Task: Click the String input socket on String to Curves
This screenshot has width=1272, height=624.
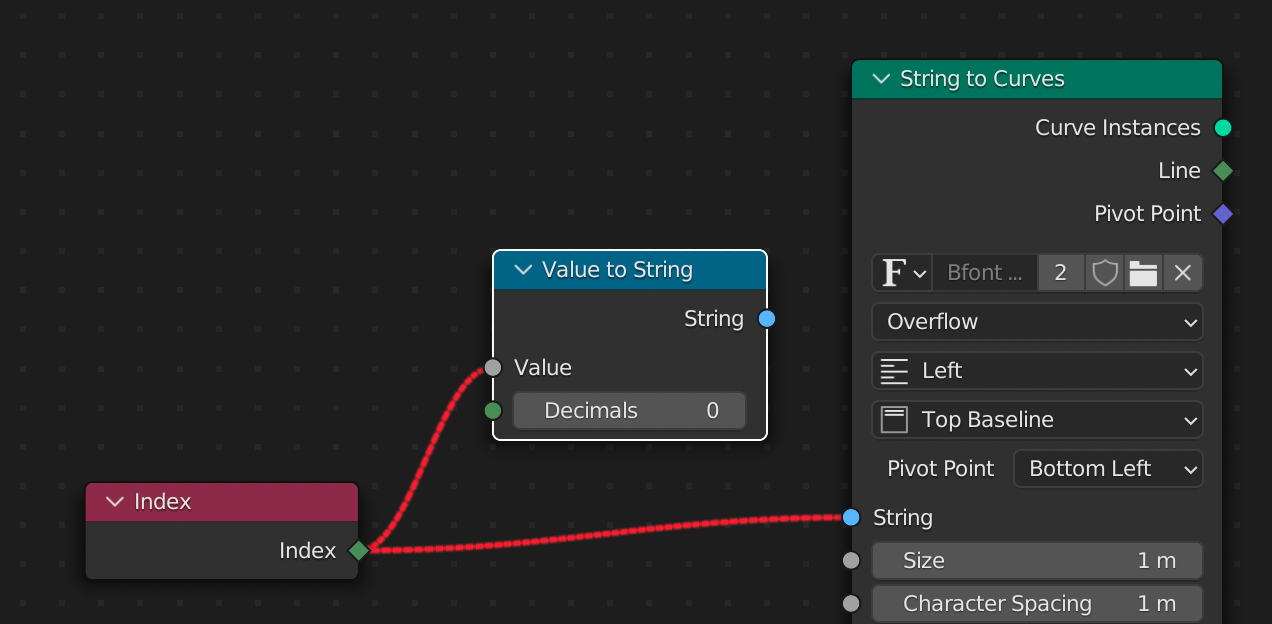Action: point(851,517)
